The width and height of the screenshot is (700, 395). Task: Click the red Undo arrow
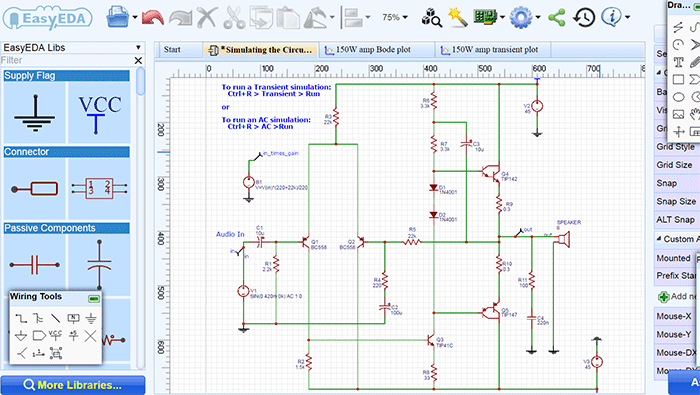(x=152, y=18)
